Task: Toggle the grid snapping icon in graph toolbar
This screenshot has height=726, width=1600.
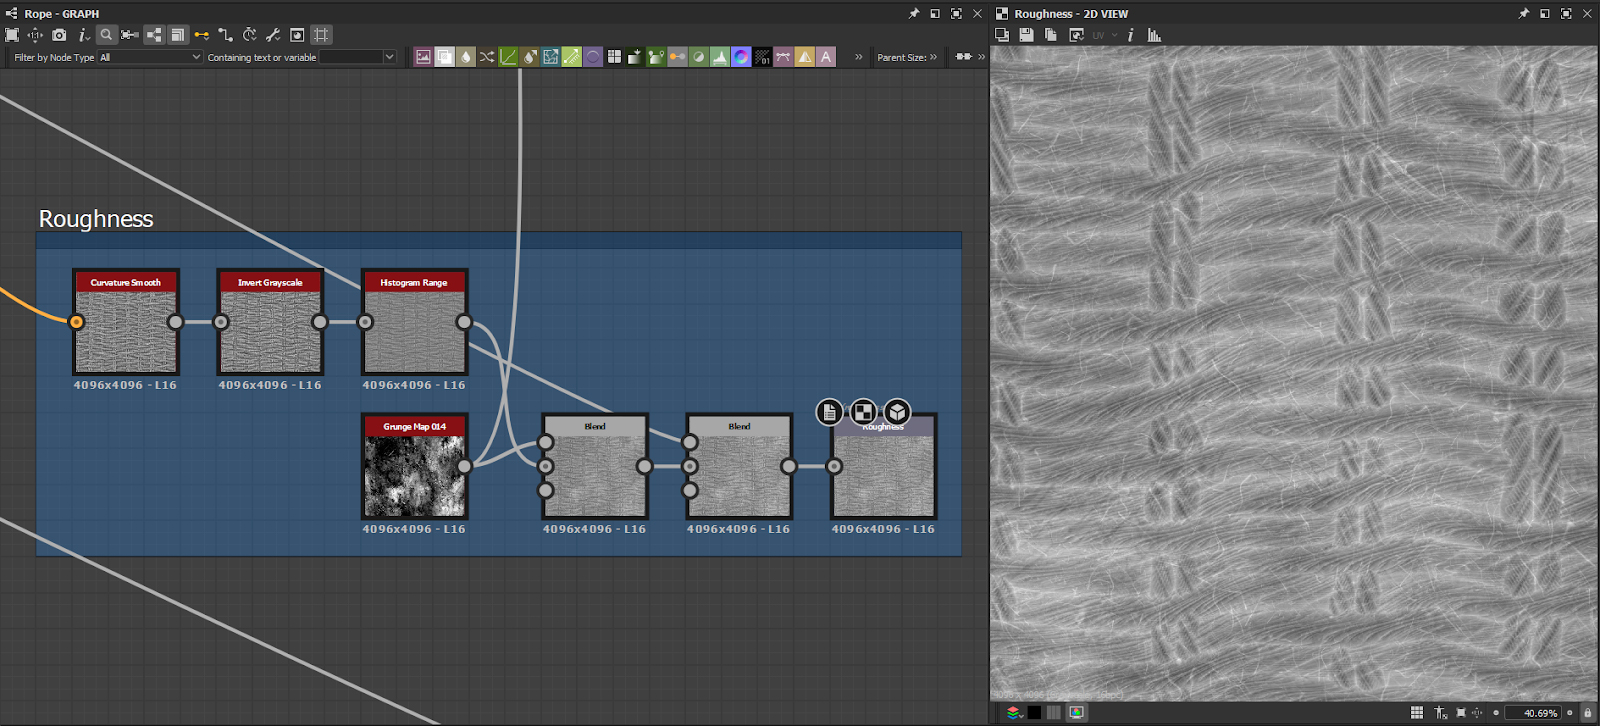Action: [x=321, y=35]
